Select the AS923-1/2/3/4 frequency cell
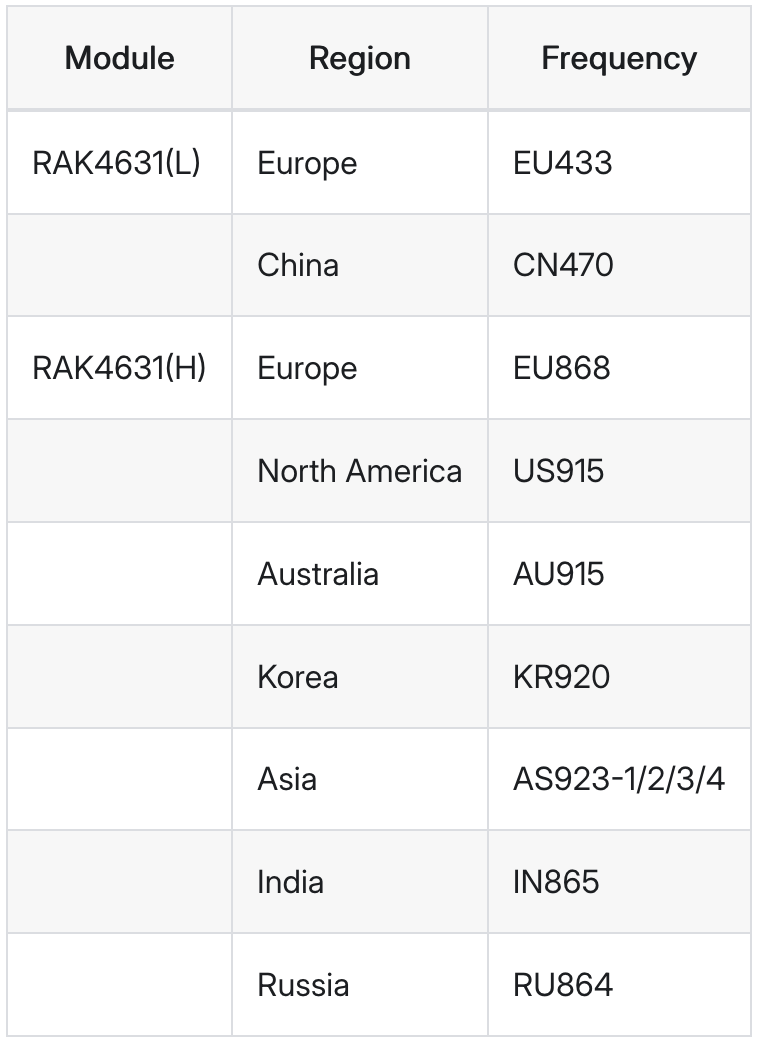Viewport: 760px width, 1046px height. [x=618, y=779]
